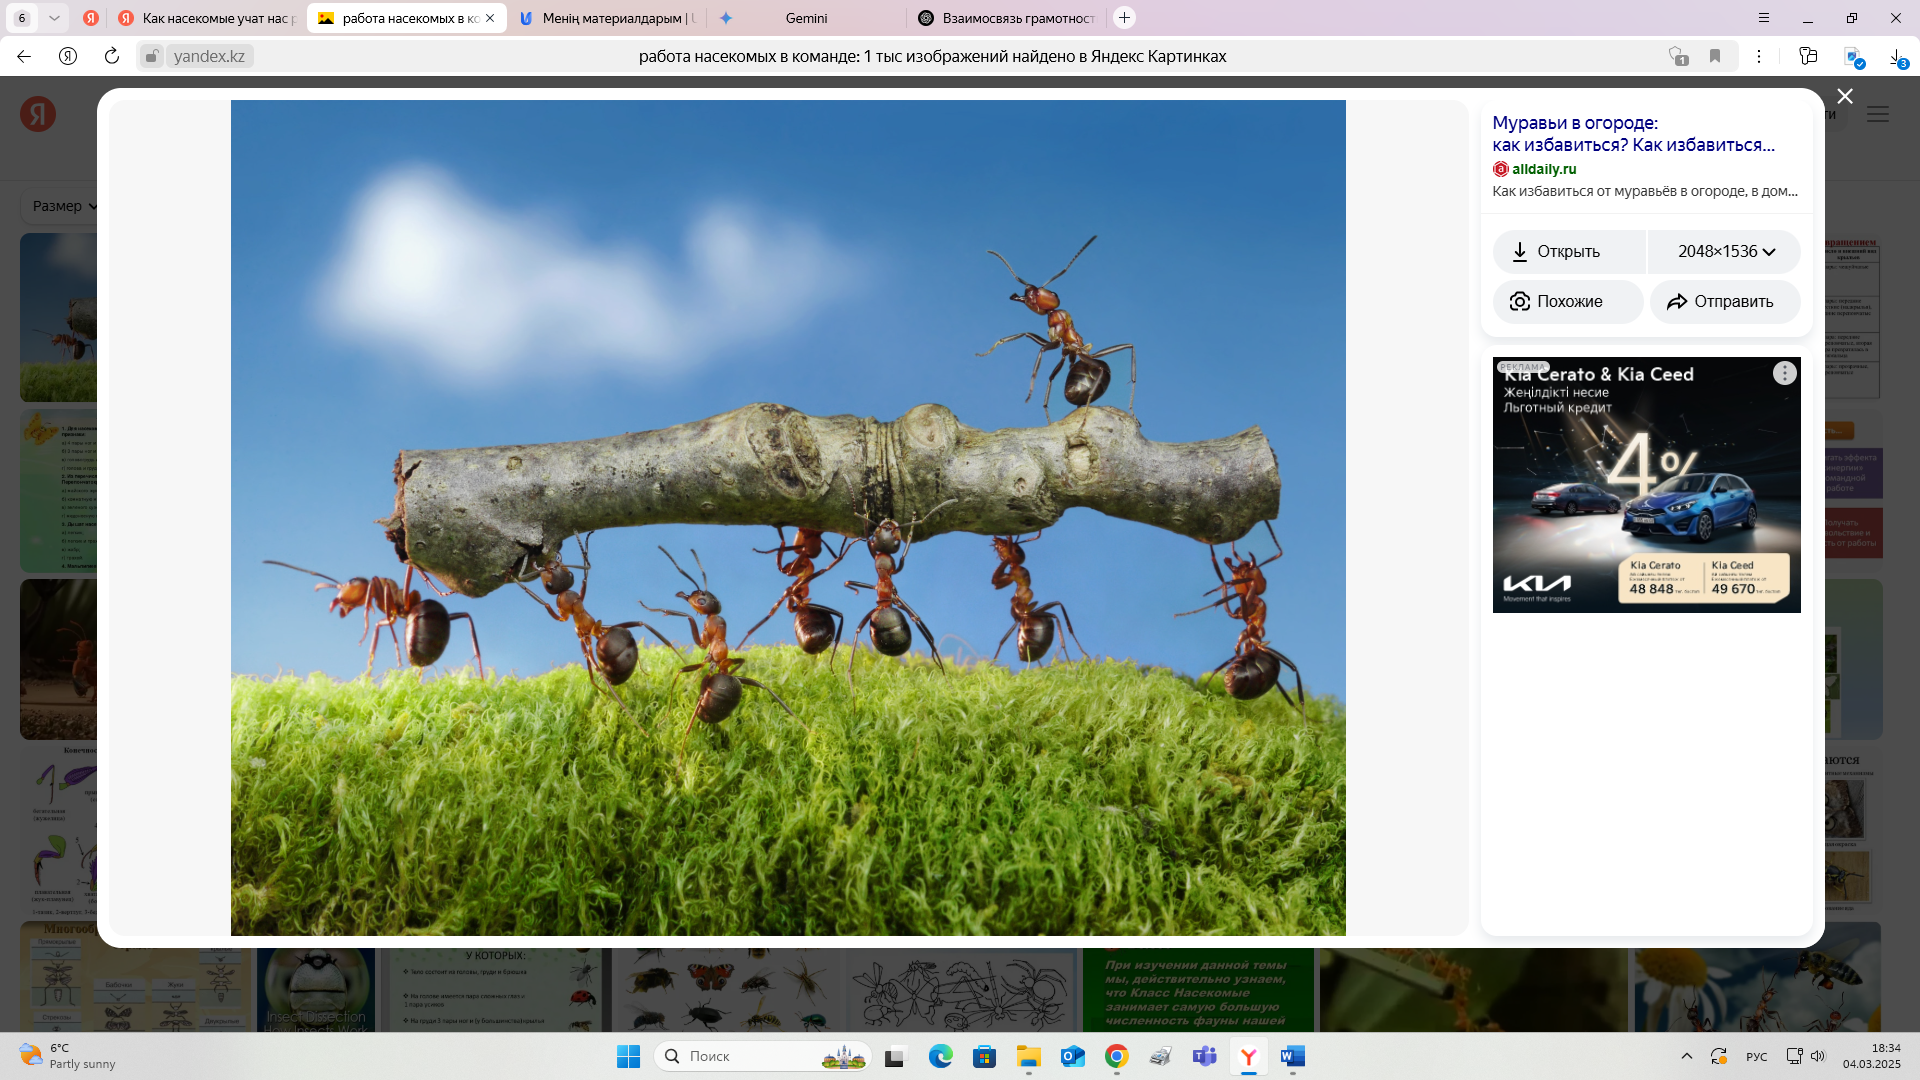This screenshot has height=1080, width=1920.
Task: Open the tab list chevron
Action: pos(54,18)
